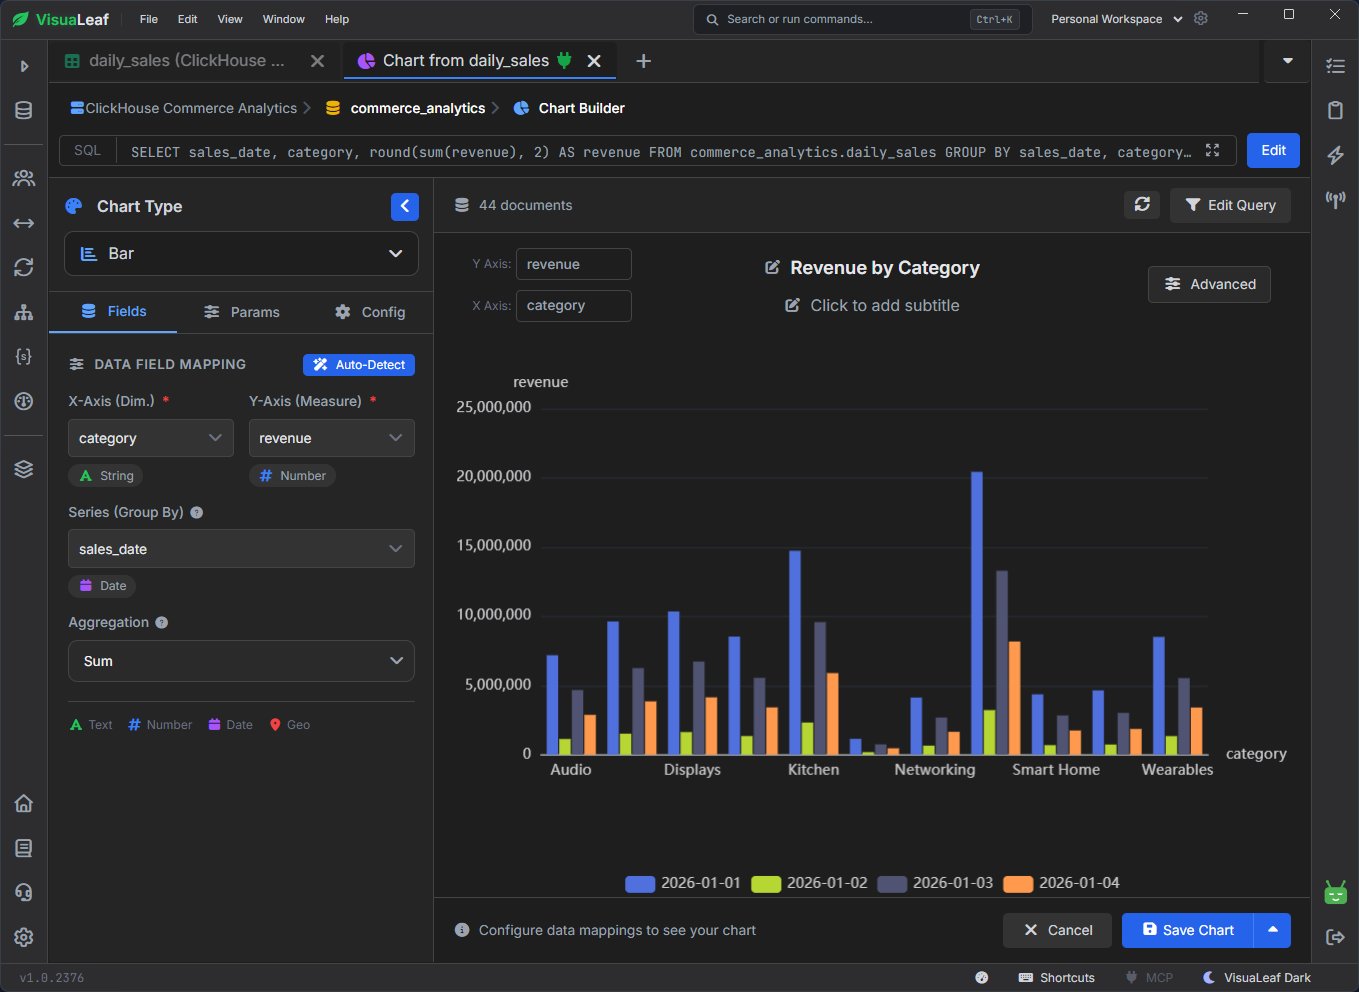Refresh the chart data
1359x992 pixels.
coord(1142,204)
